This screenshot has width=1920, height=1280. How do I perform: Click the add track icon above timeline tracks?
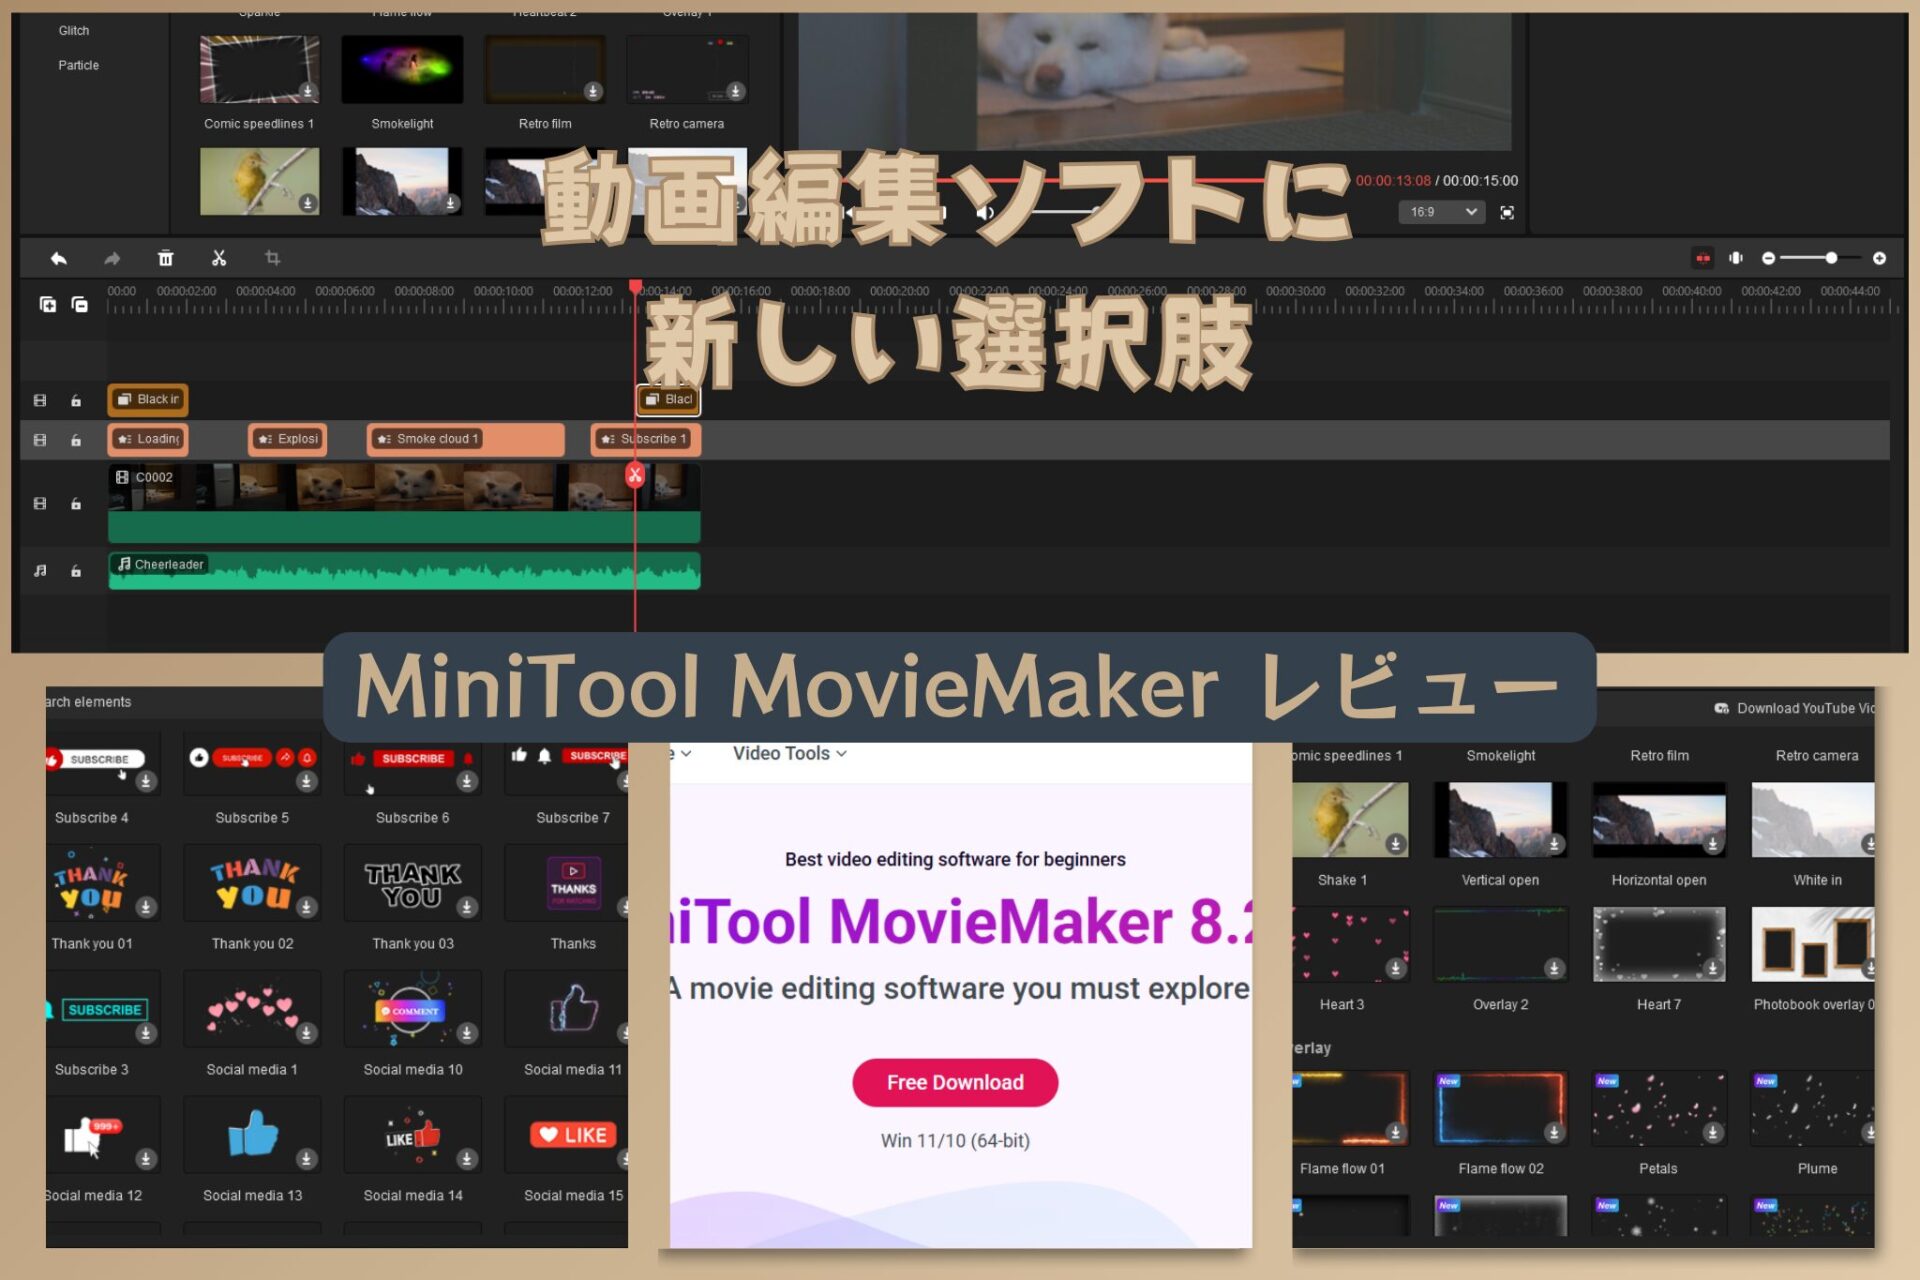pos(47,304)
